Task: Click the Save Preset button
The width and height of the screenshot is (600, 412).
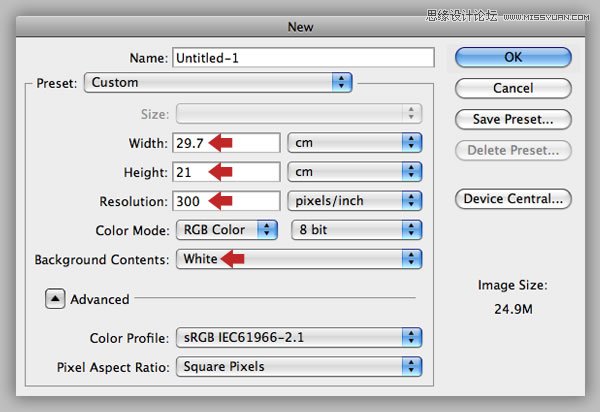Action: (x=513, y=119)
